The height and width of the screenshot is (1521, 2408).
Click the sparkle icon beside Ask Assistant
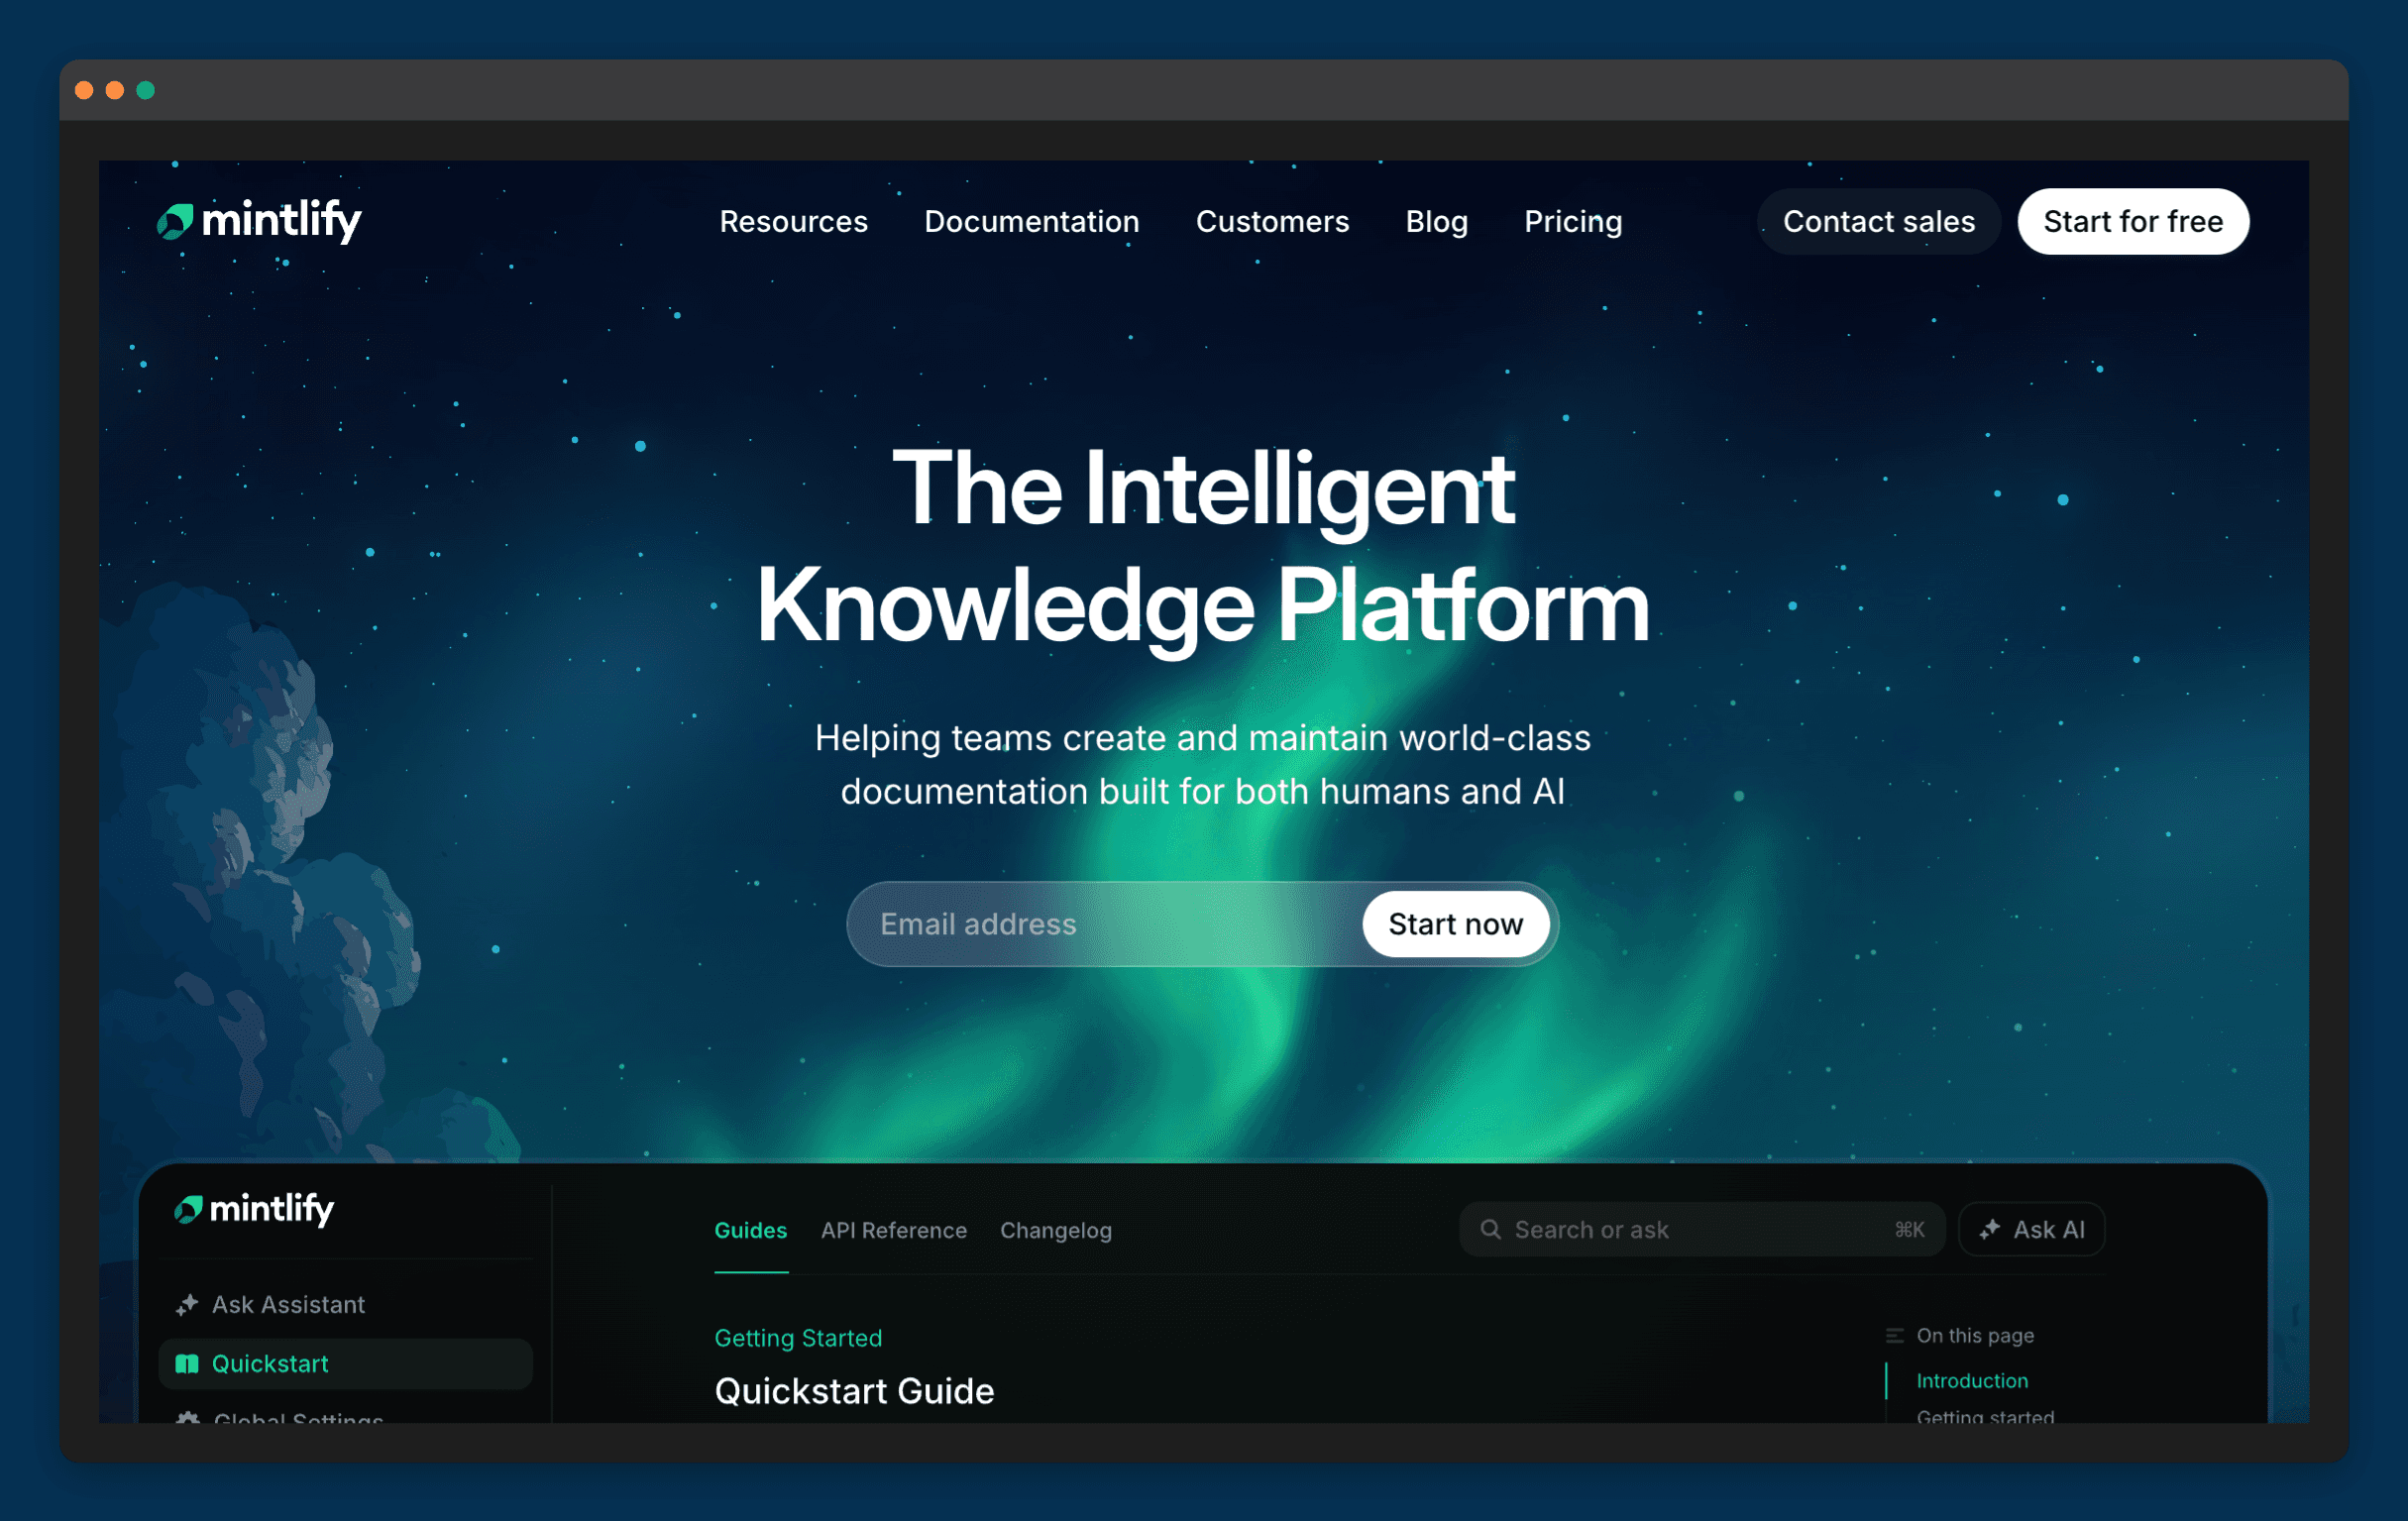[x=187, y=1304]
